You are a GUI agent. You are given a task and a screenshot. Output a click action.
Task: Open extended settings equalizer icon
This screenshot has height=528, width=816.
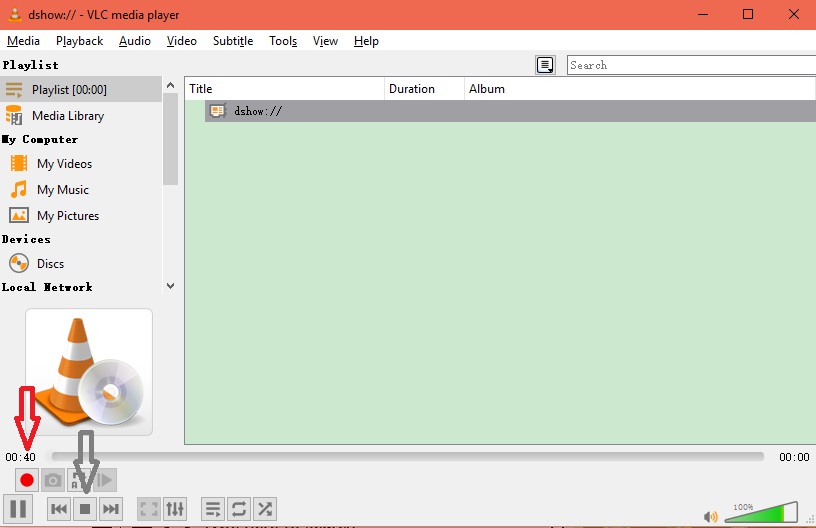click(x=175, y=509)
